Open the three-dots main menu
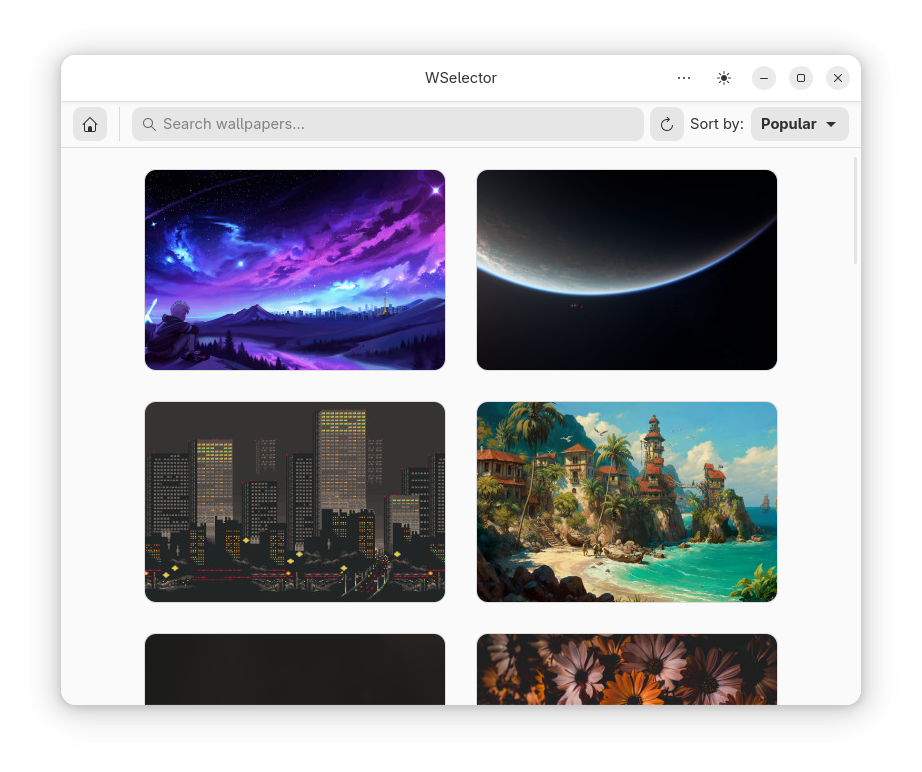922x772 pixels. click(x=683, y=78)
